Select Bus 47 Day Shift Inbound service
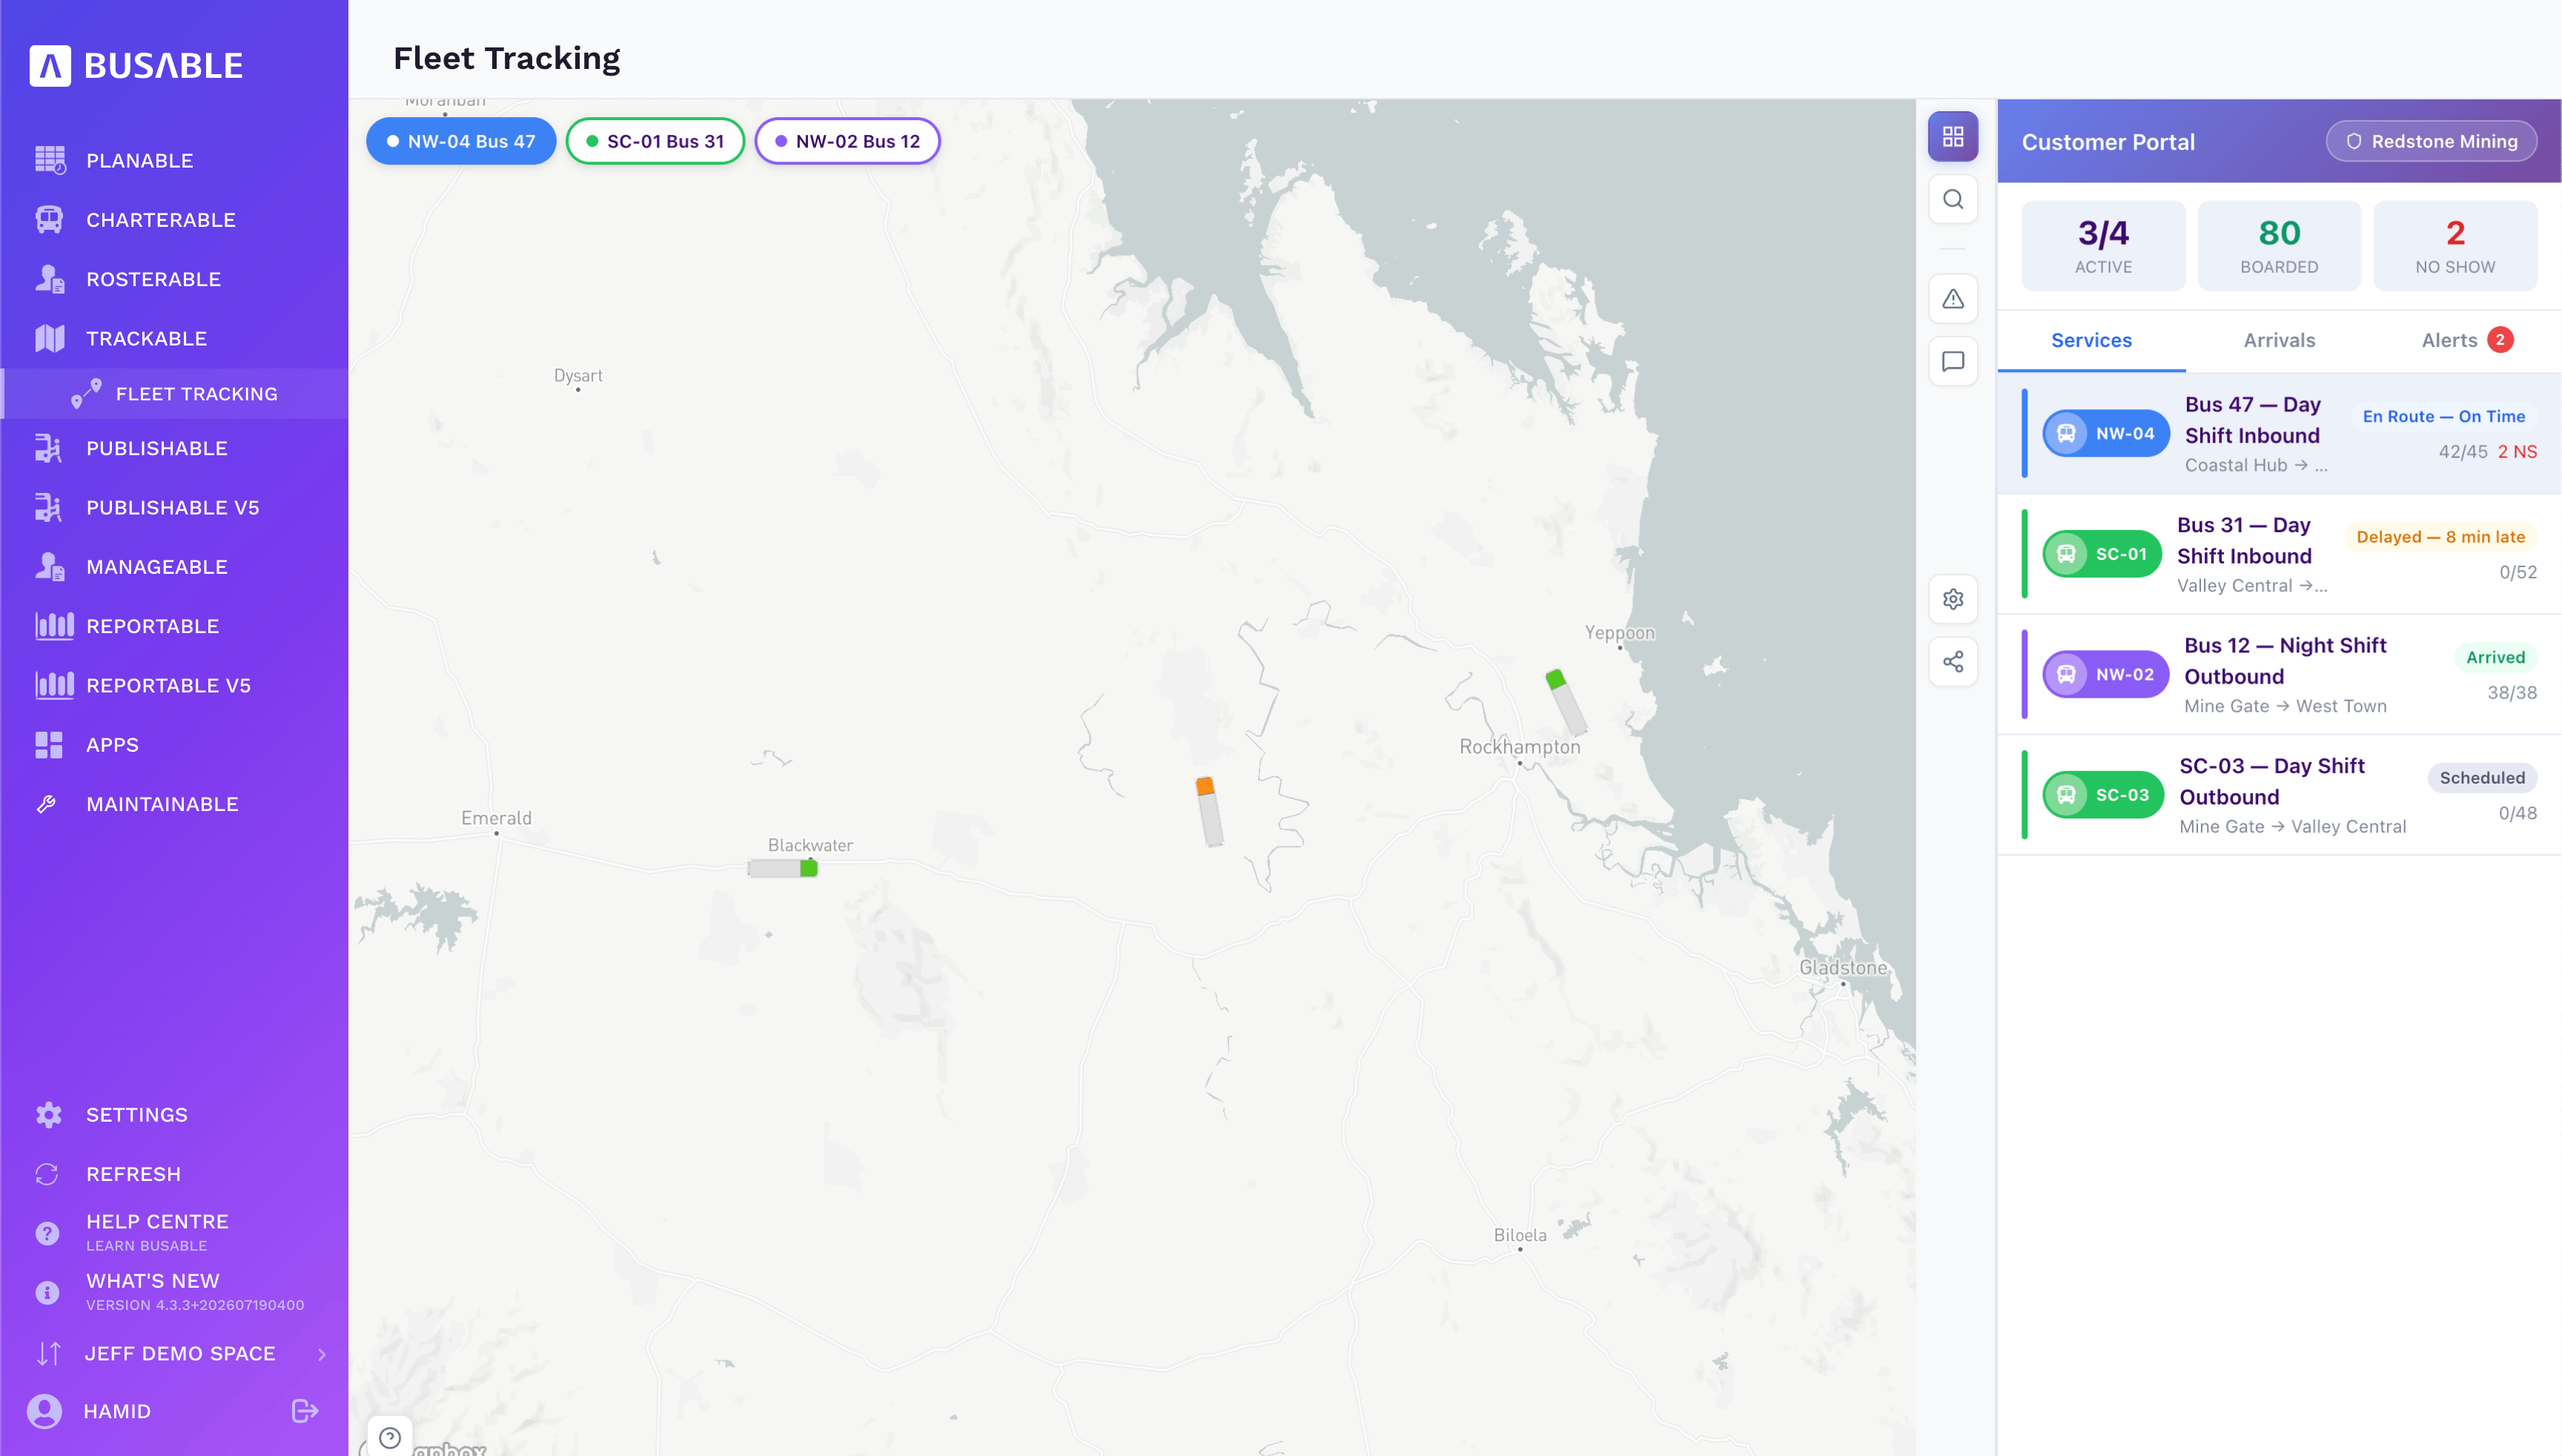The height and width of the screenshot is (1456, 2562). pos(2279,434)
